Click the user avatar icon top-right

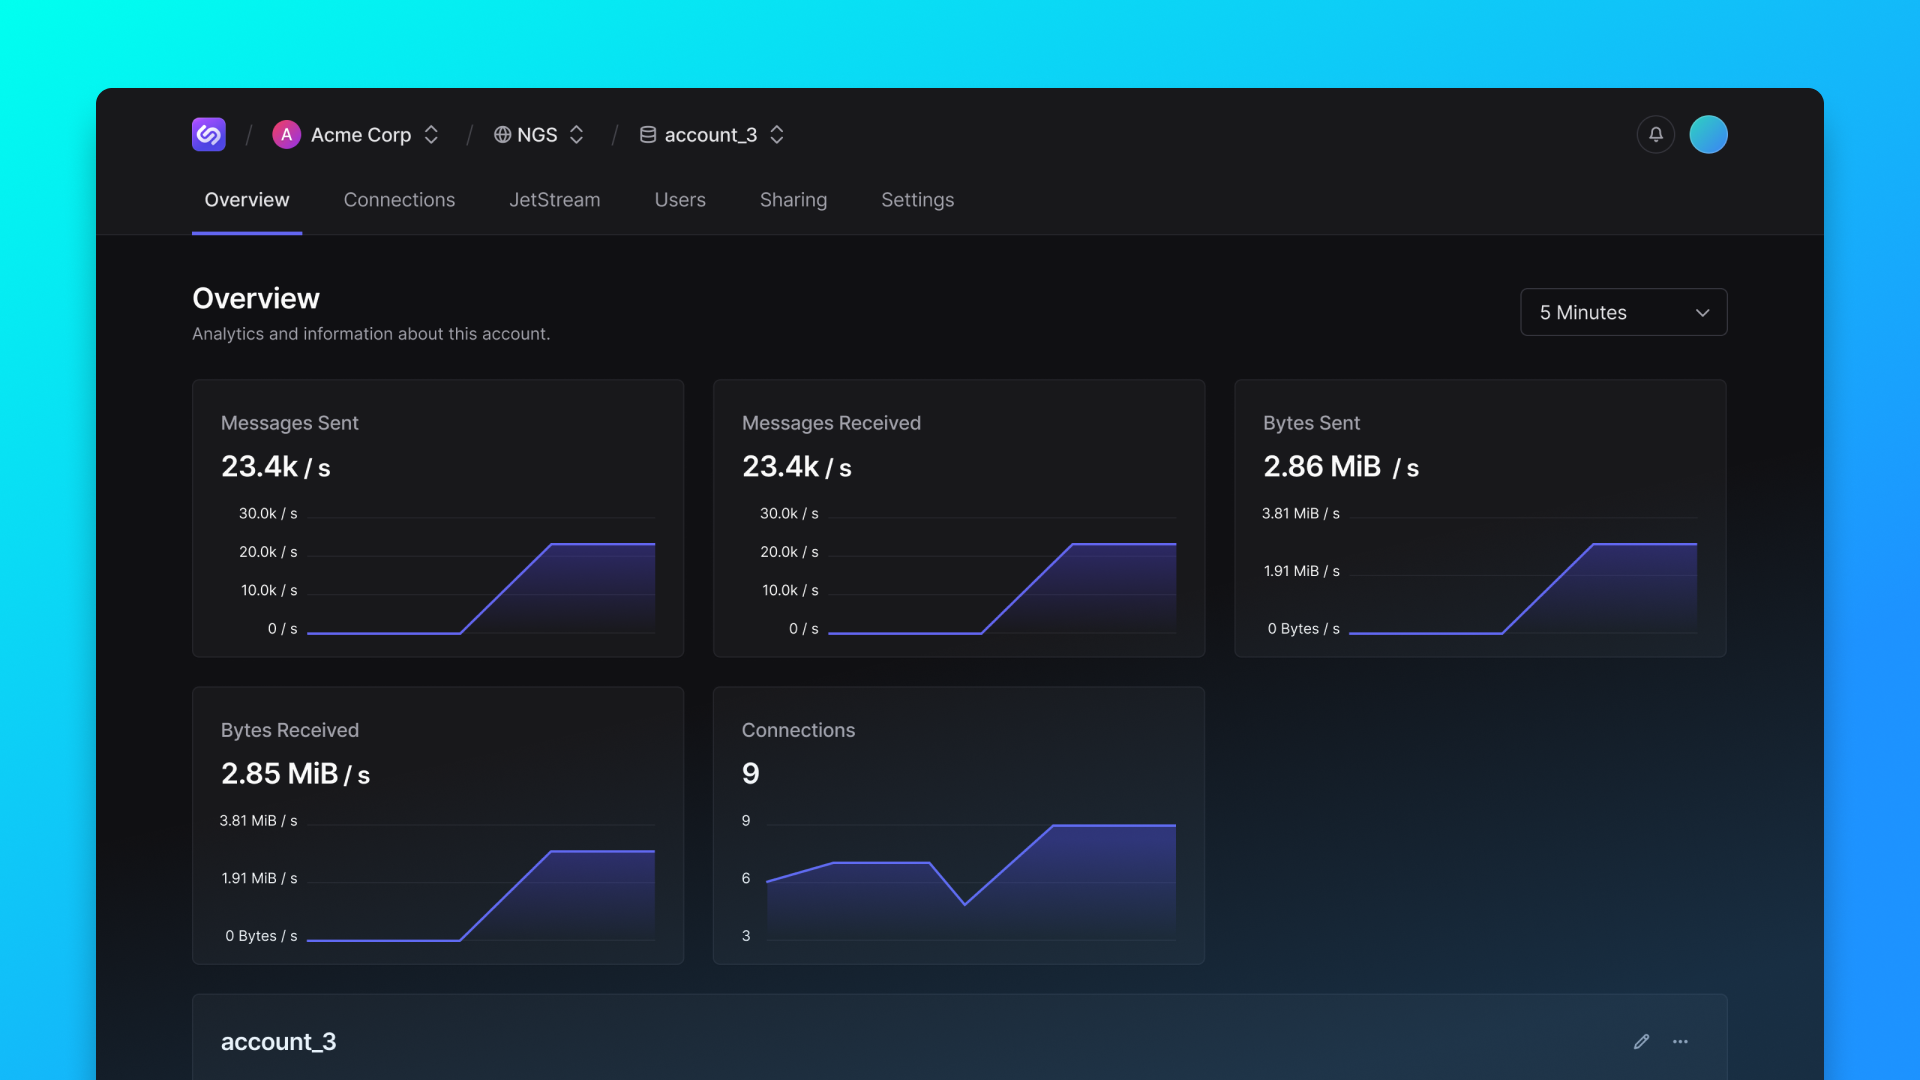(x=1708, y=133)
